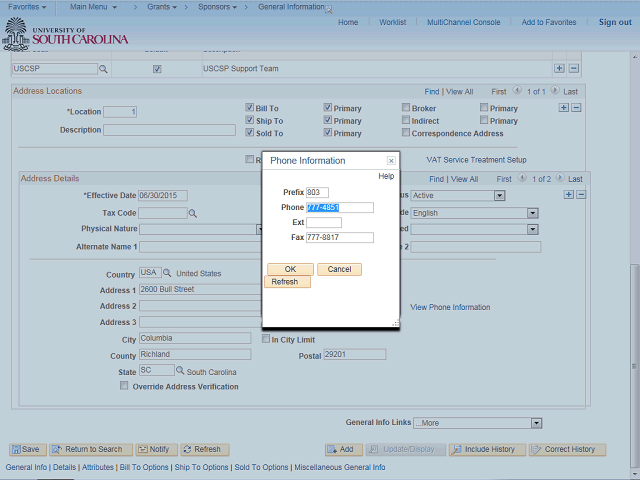The image size is (640, 480).
Task: Click the phone Ext input field
Action: [x=324, y=222]
